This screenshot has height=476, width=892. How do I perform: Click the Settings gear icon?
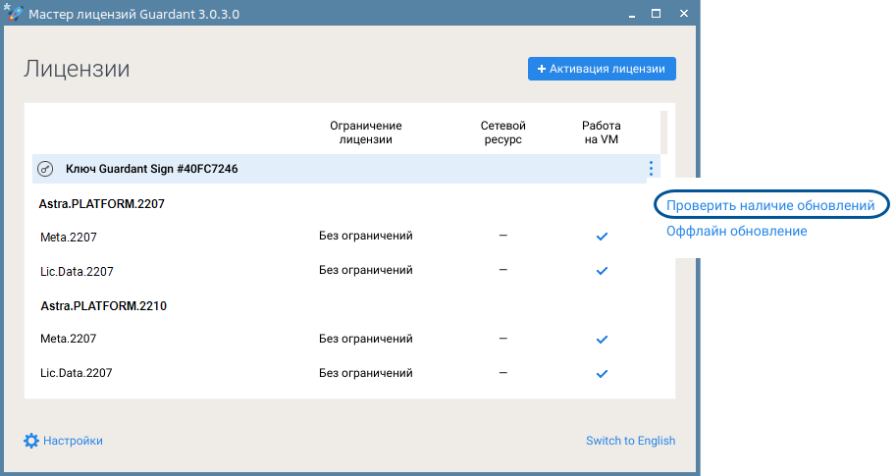(x=31, y=441)
